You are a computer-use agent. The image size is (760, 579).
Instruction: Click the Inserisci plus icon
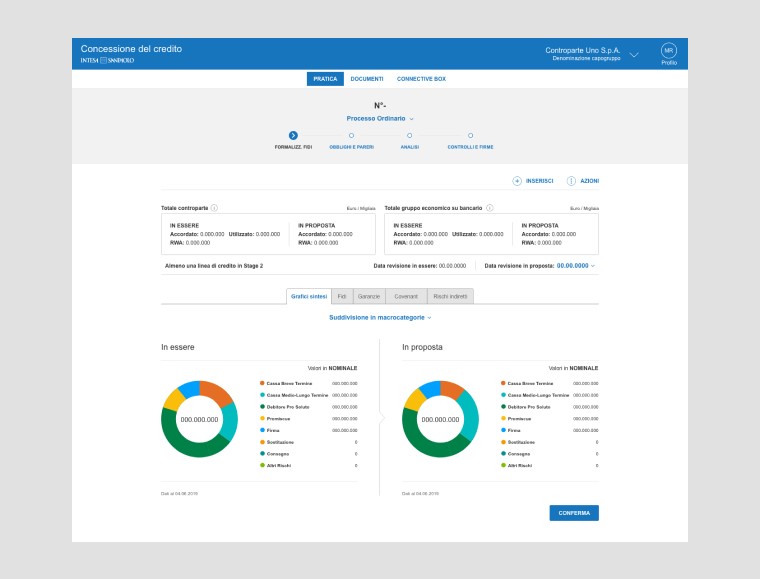(x=517, y=181)
